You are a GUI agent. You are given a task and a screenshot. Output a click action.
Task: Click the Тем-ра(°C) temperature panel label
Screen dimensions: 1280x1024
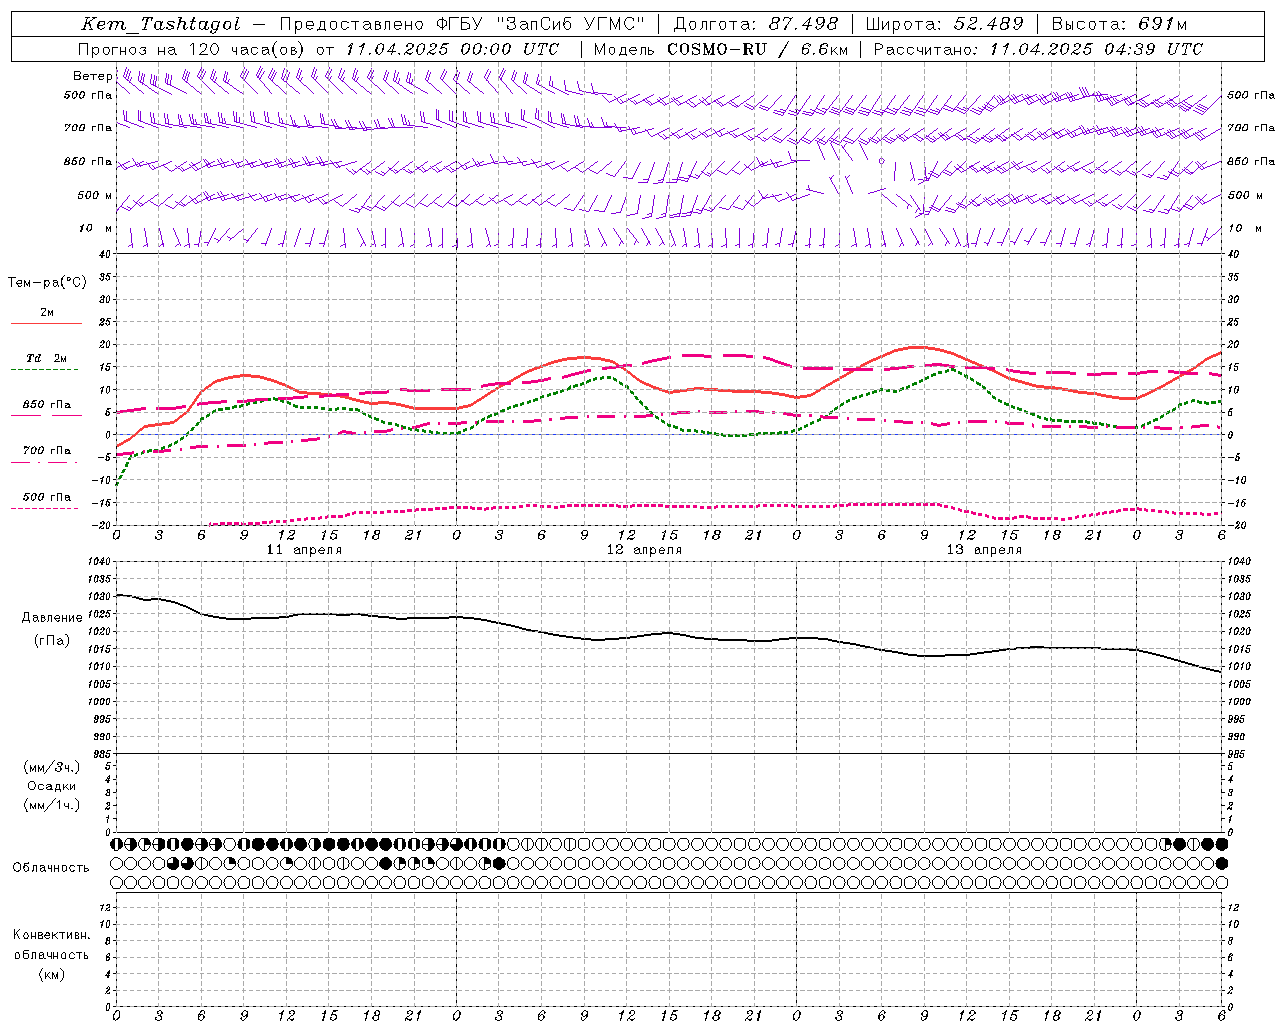click(47, 283)
